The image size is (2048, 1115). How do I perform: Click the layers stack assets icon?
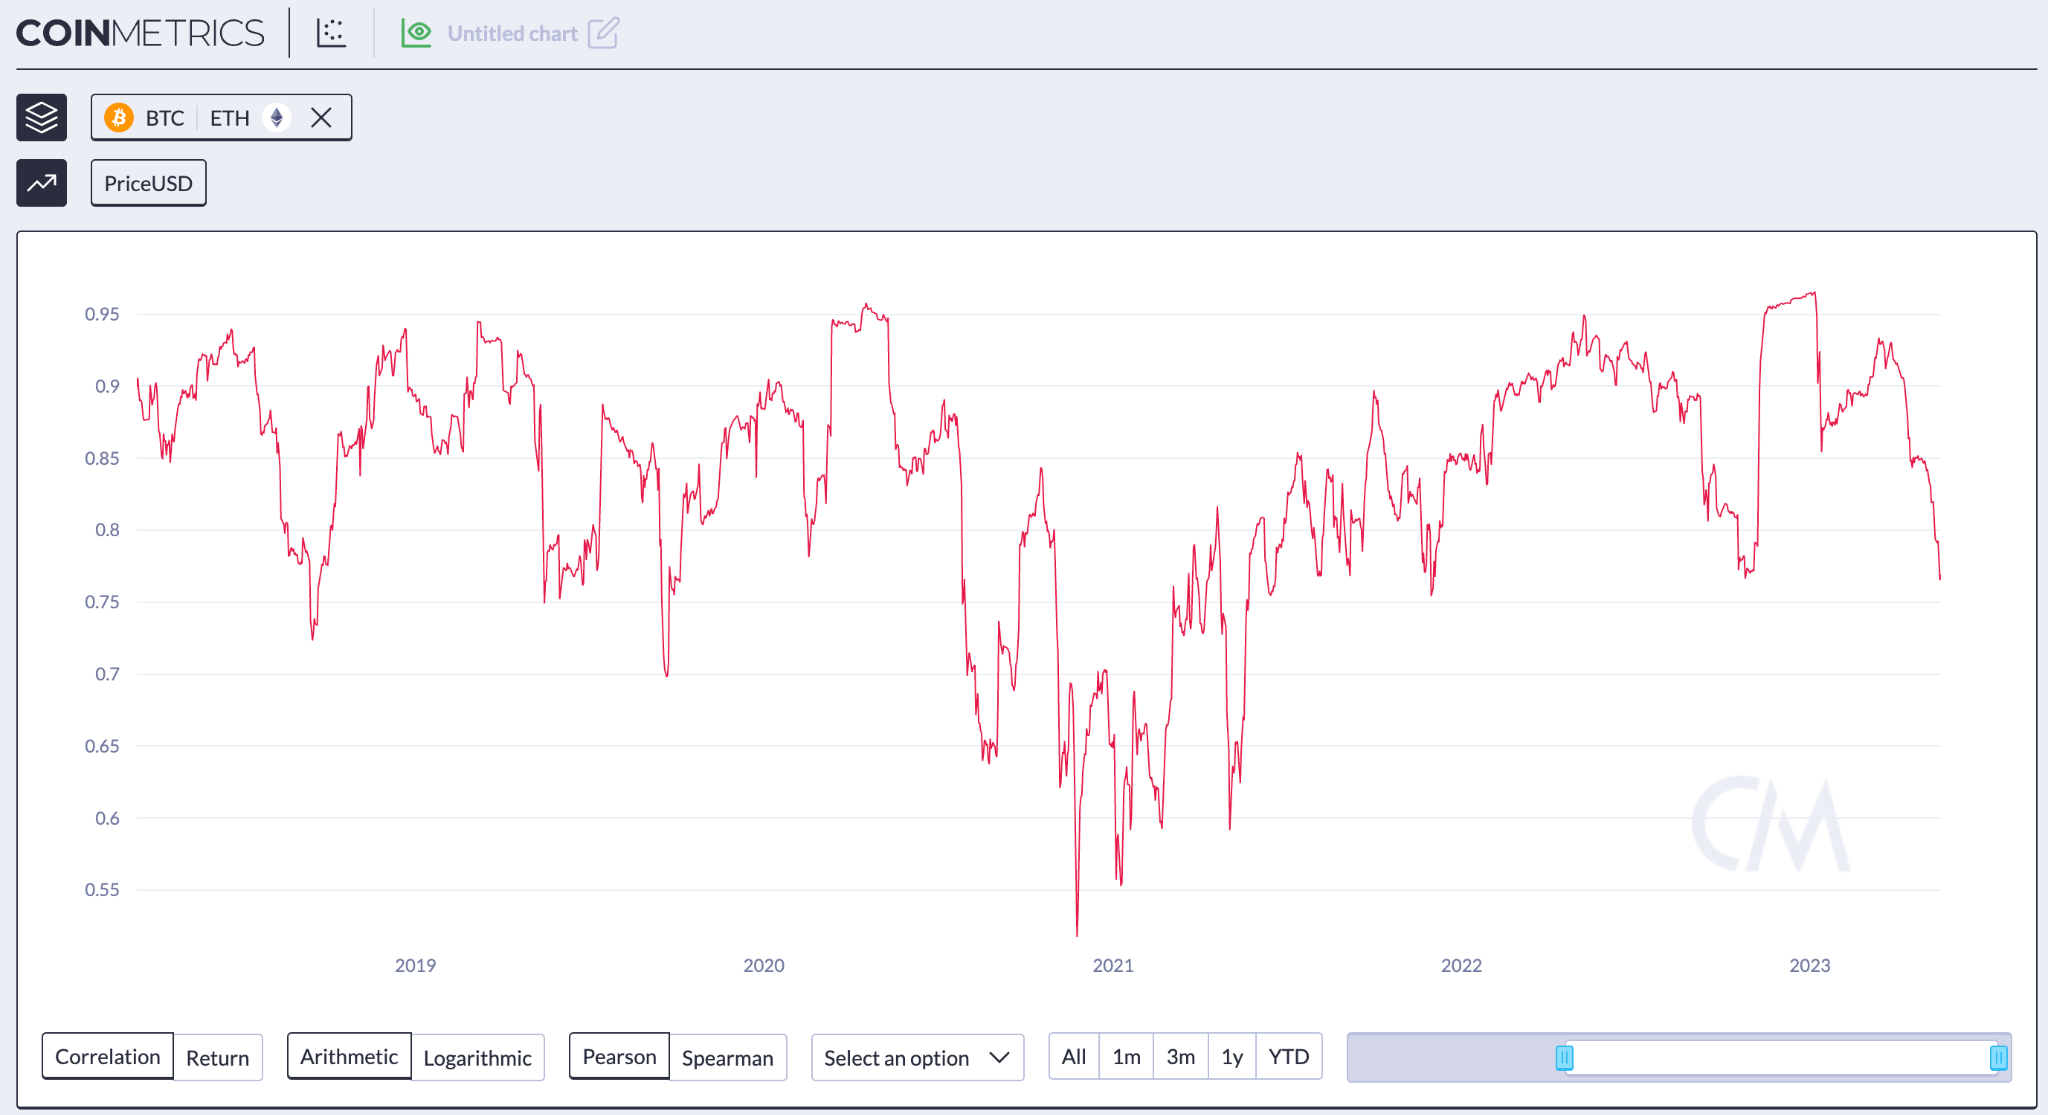[x=42, y=118]
